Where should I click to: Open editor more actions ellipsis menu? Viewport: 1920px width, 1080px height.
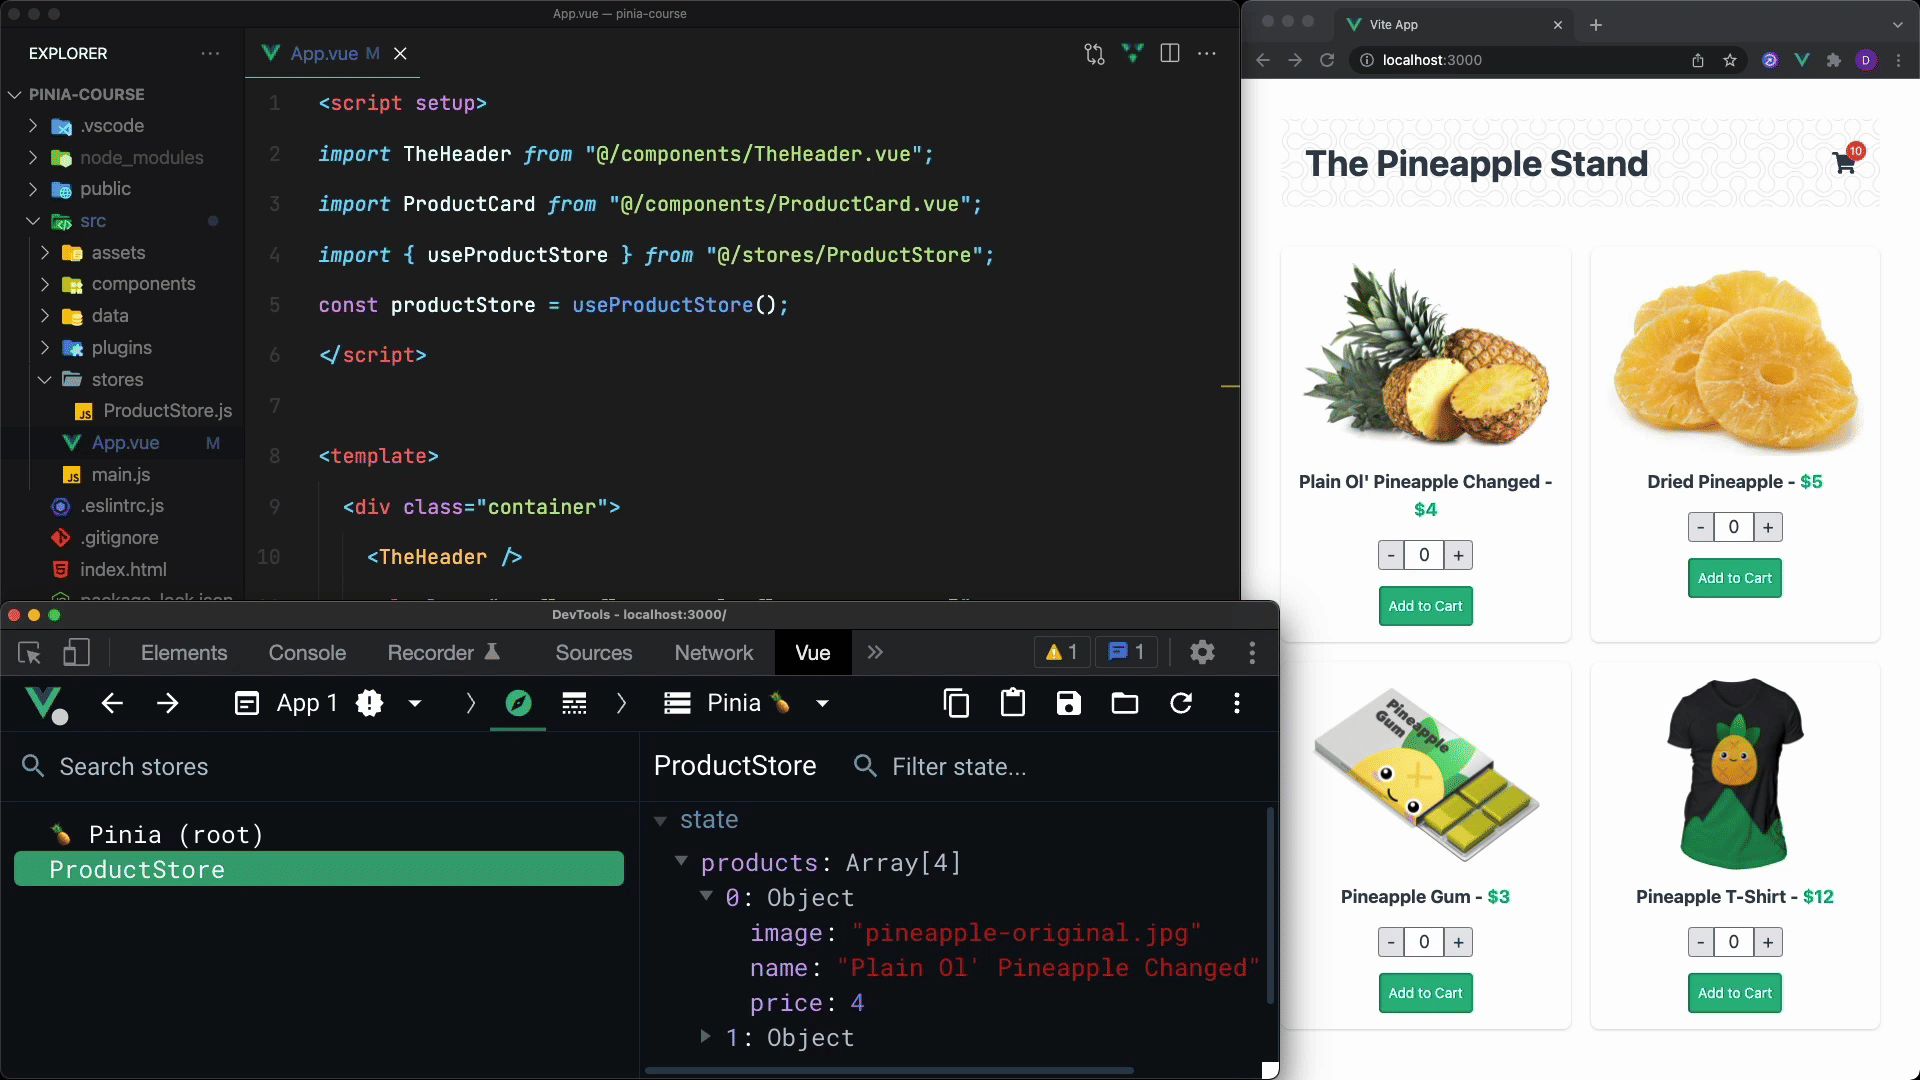[1207, 54]
